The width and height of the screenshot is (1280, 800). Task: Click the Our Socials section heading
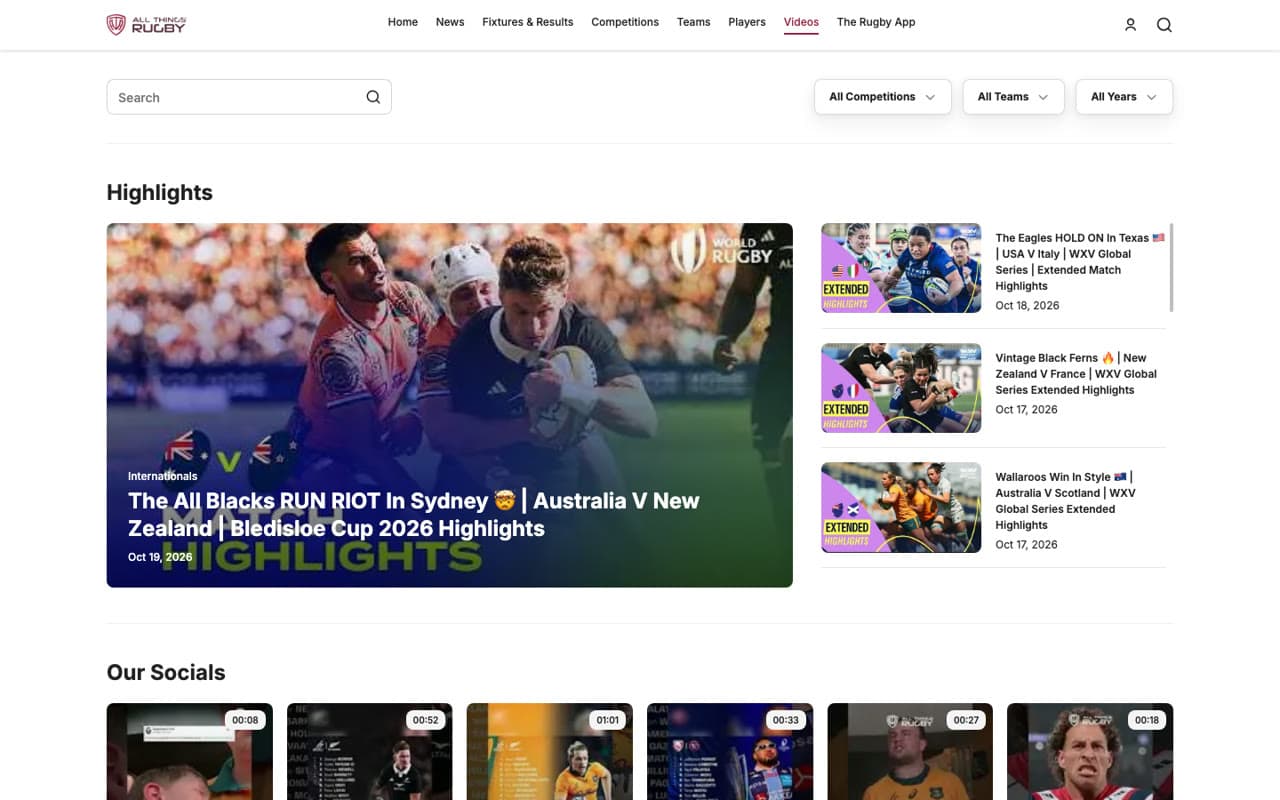166,672
